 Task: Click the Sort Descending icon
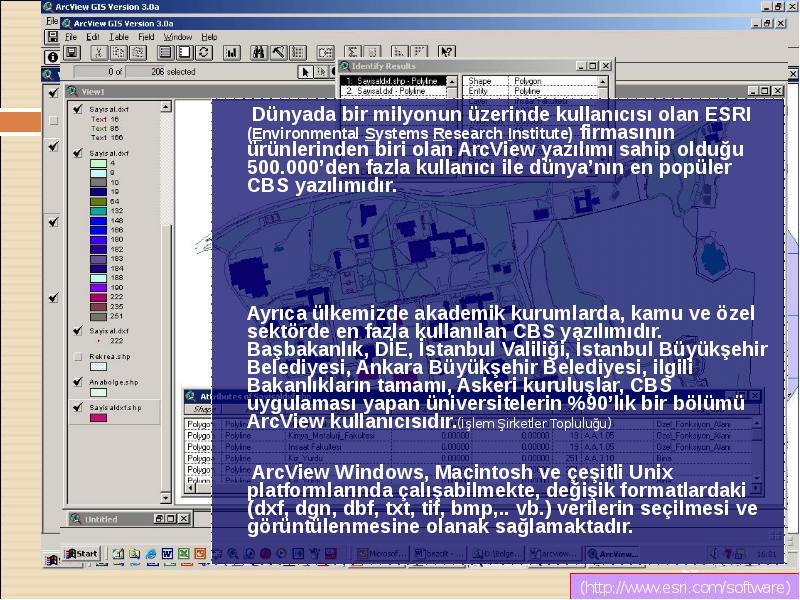[419, 52]
